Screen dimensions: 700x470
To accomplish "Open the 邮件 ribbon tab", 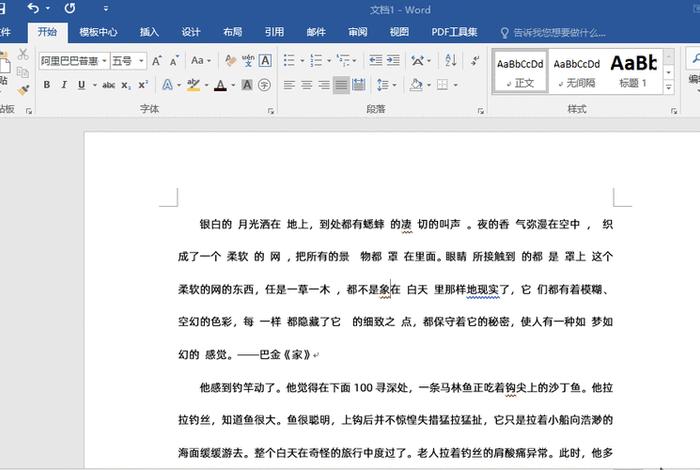I will point(316,32).
